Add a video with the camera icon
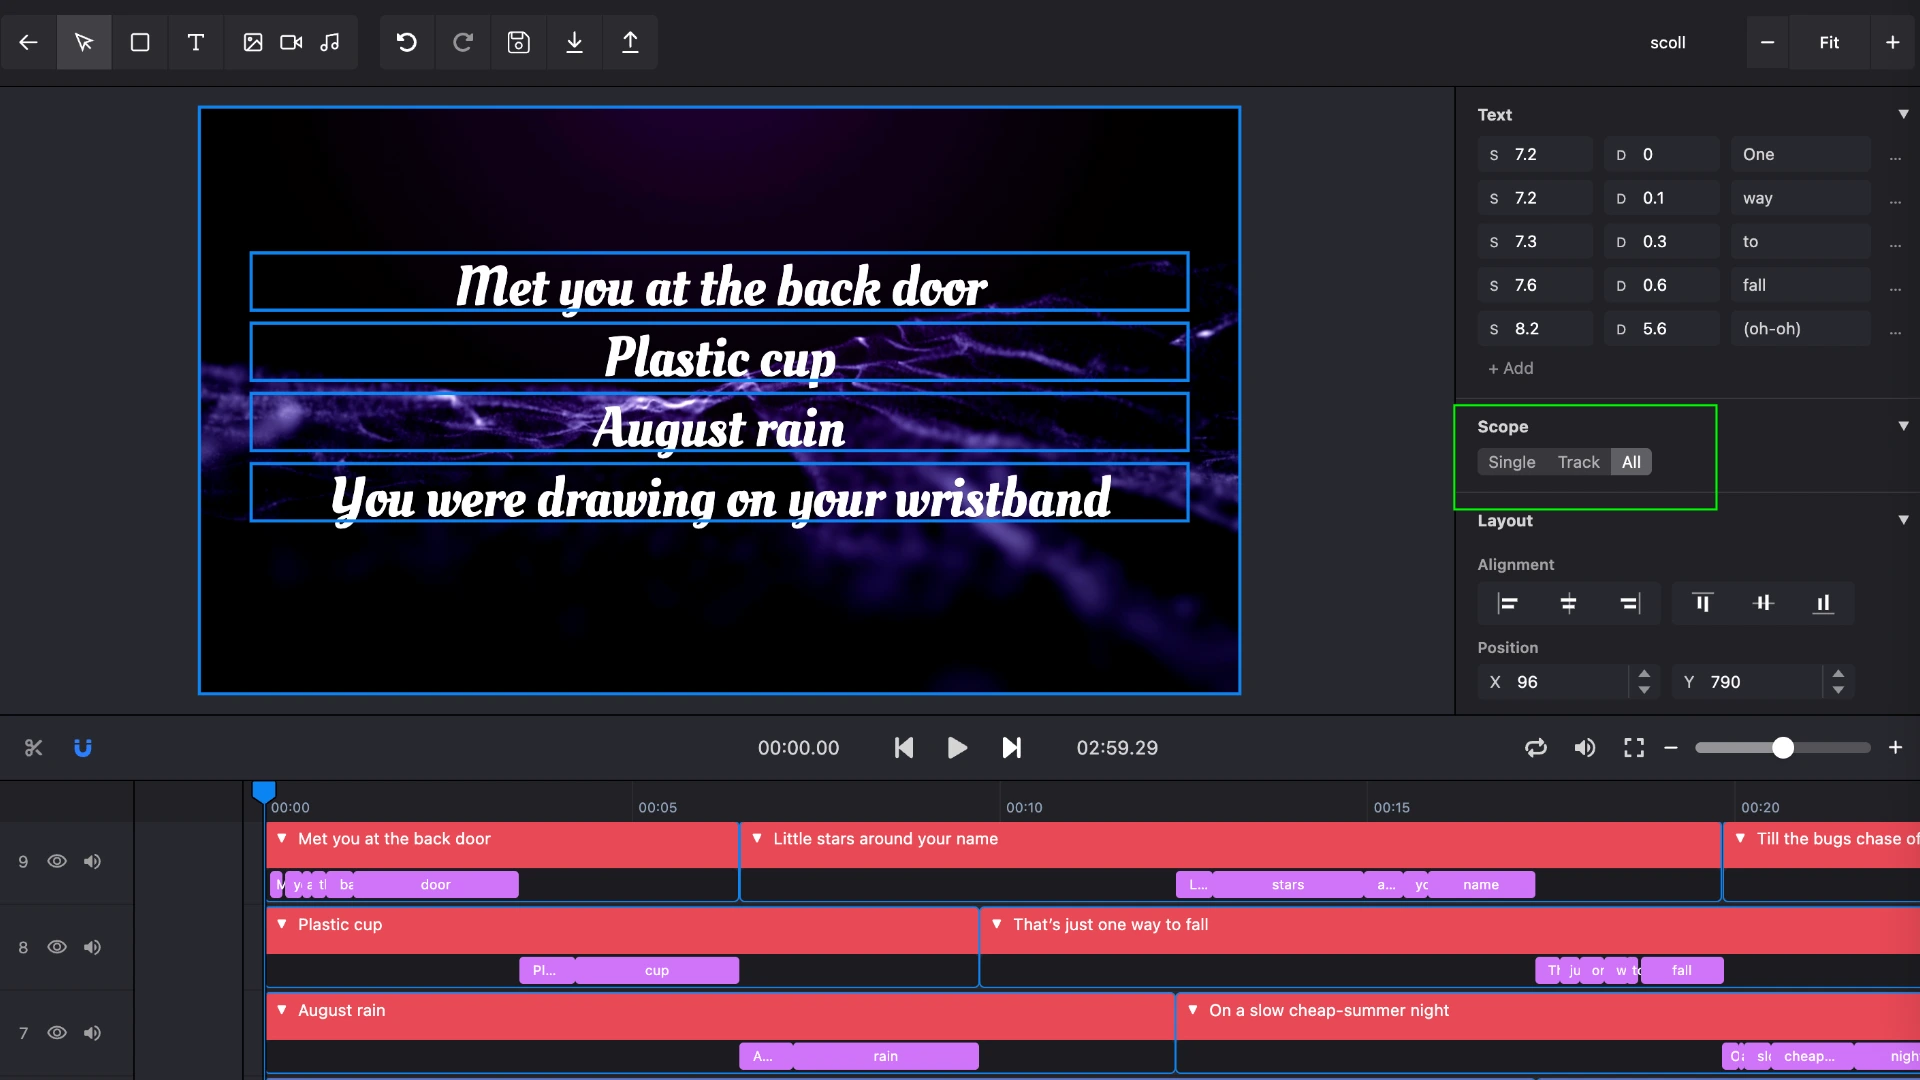Screen dimensions: 1920x1080 click(x=291, y=42)
